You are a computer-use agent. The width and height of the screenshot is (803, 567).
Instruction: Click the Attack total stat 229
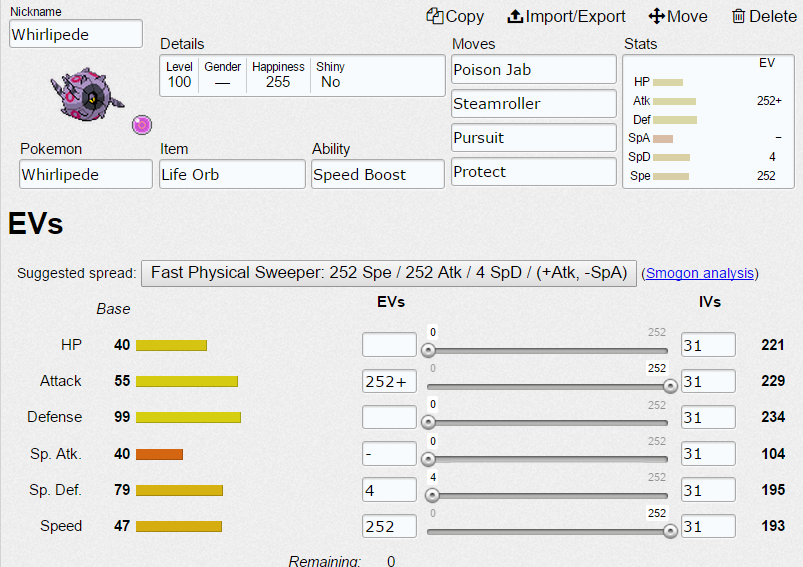pos(773,381)
